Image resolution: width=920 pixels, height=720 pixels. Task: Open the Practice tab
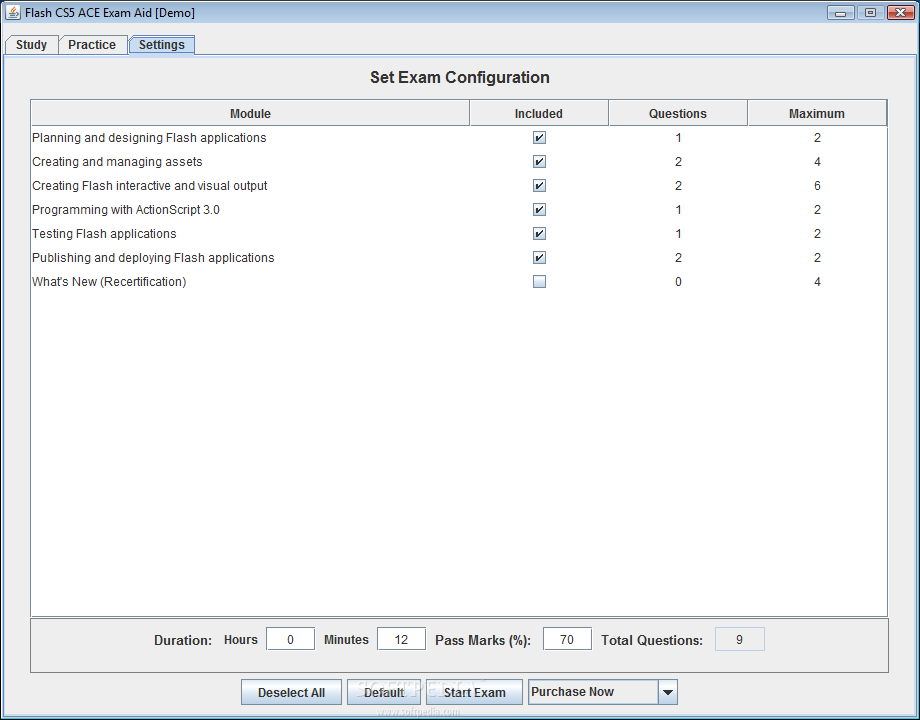point(92,45)
